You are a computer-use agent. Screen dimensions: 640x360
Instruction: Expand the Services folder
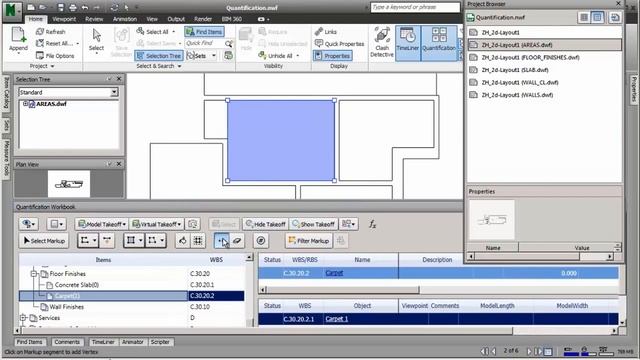click(x=23, y=318)
